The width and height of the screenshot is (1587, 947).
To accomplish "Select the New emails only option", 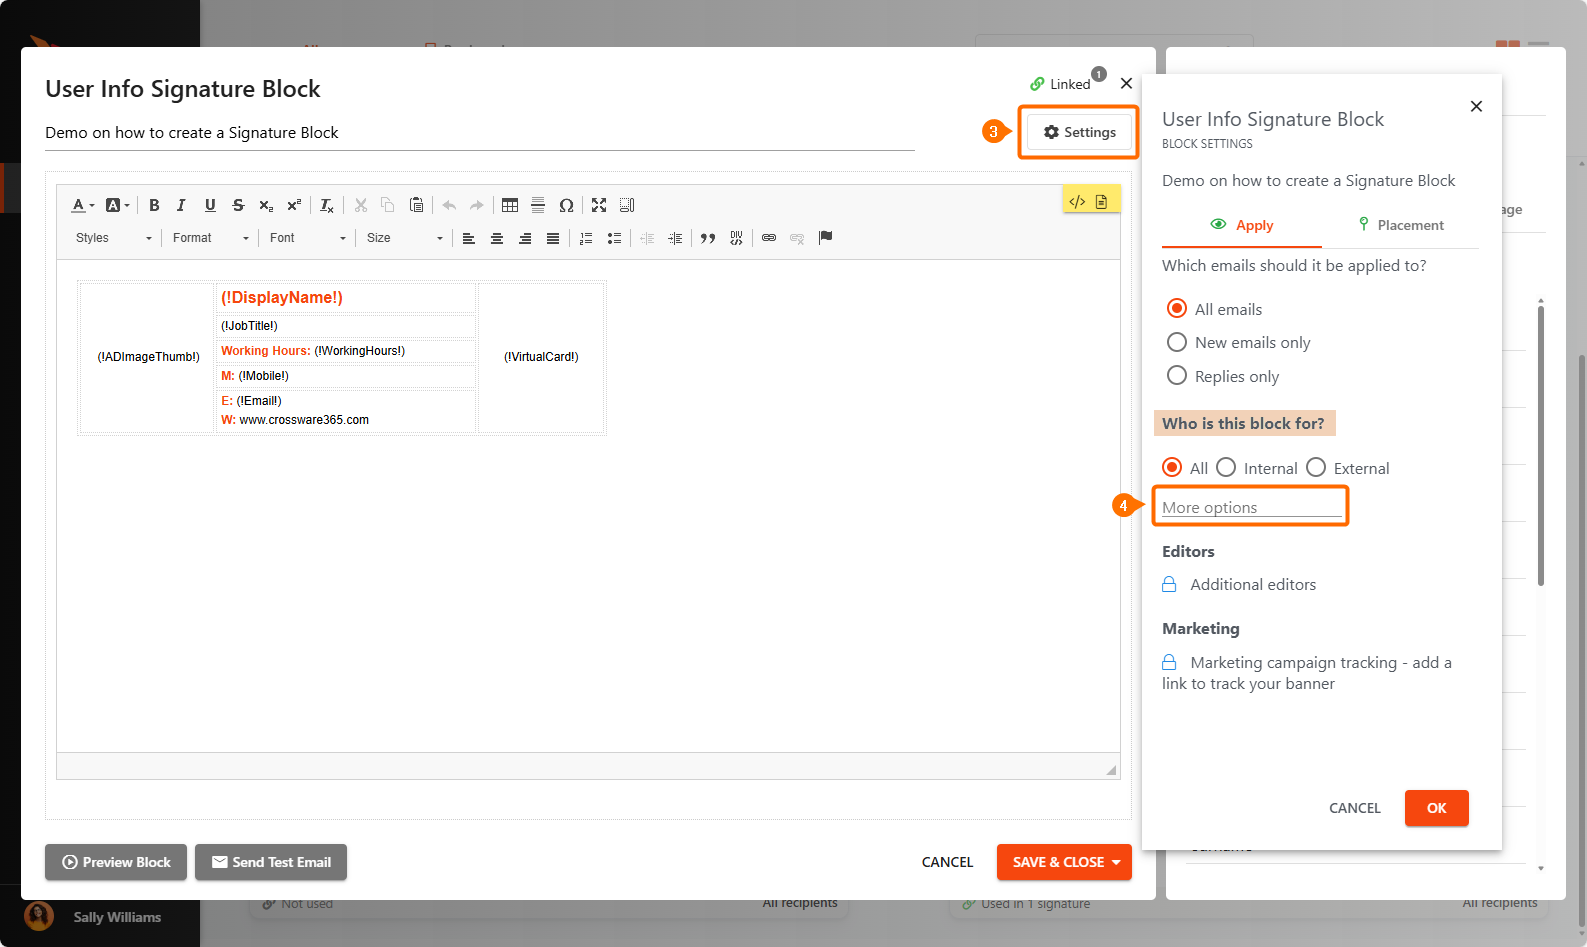I will (1177, 342).
